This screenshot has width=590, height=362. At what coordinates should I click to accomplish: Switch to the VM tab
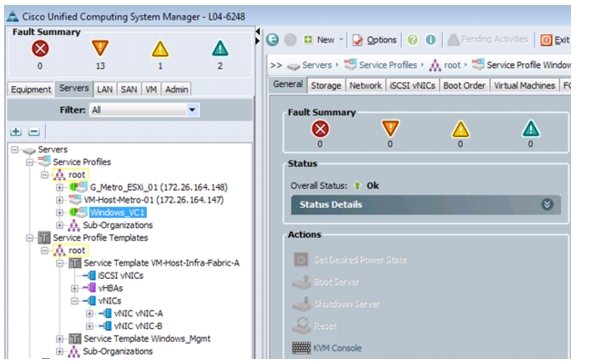point(151,89)
